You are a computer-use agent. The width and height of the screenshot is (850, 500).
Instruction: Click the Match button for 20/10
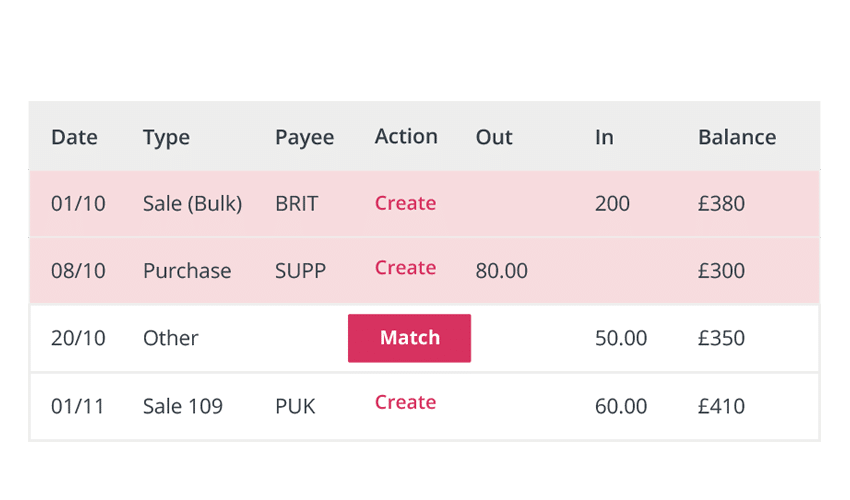coord(409,338)
